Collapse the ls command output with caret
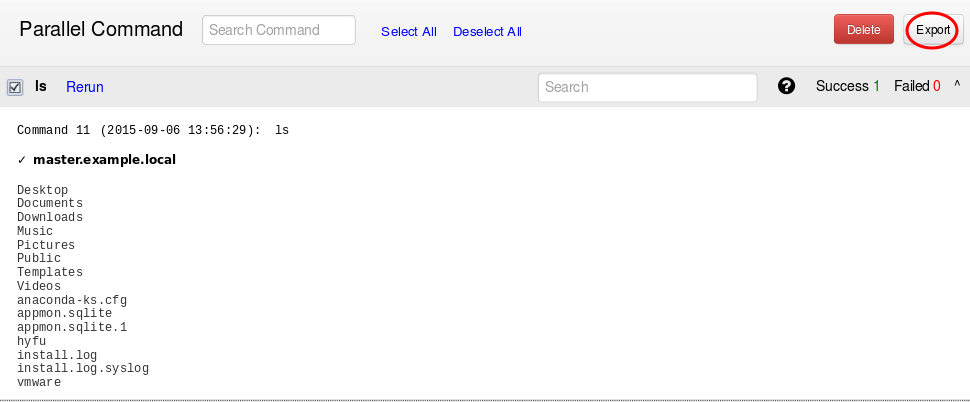Viewport: 970px width, 402px height. (957, 84)
